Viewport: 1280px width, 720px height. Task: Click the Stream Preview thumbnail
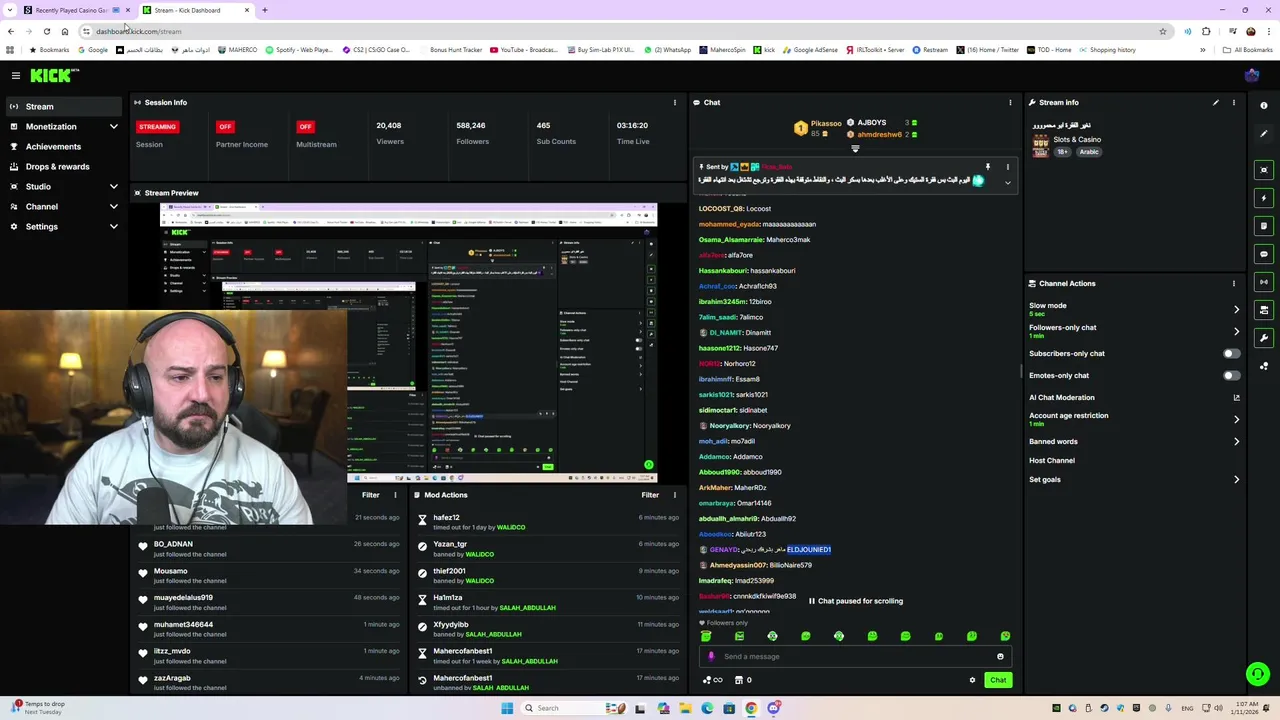click(409, 343)
